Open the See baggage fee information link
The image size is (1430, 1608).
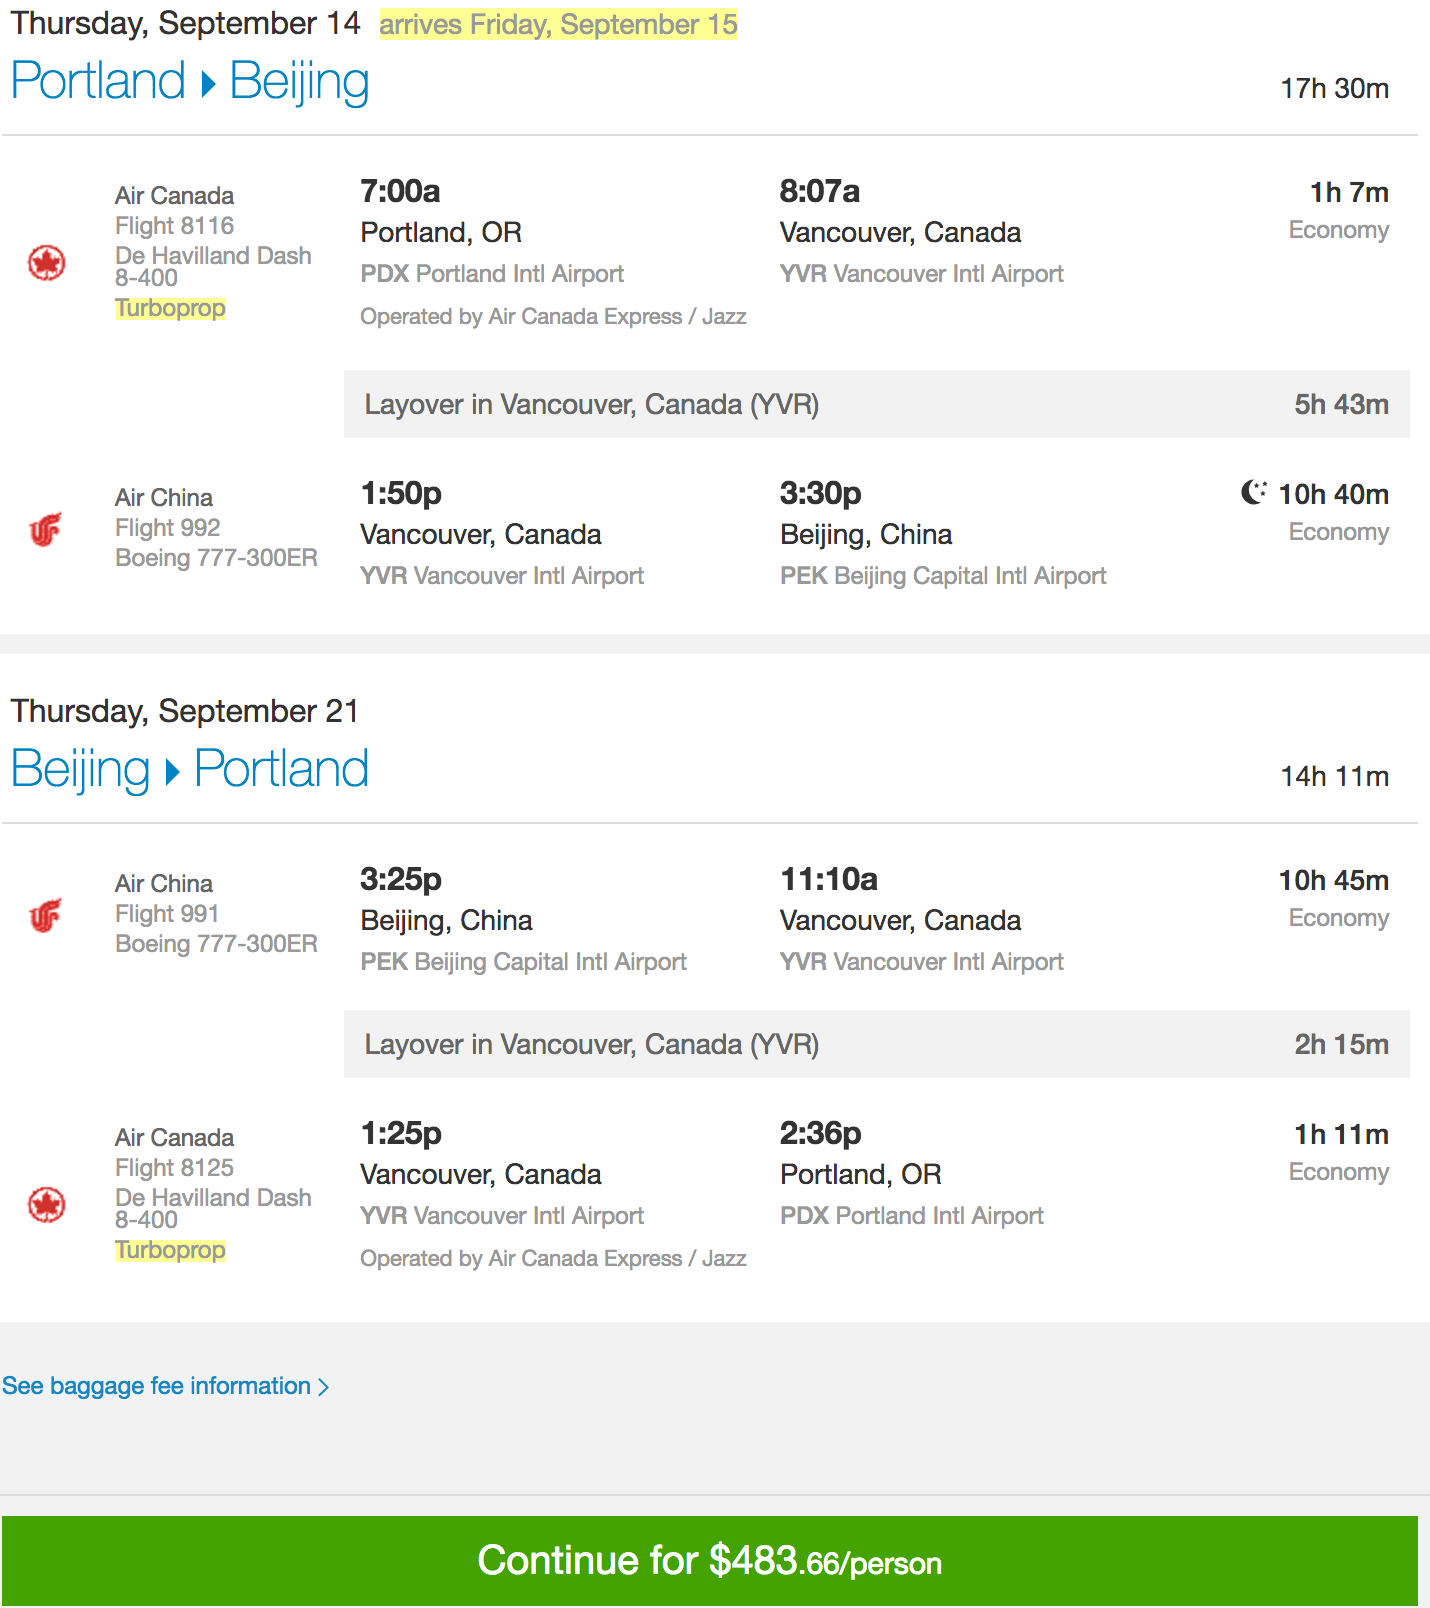[x=156, y=1386]
